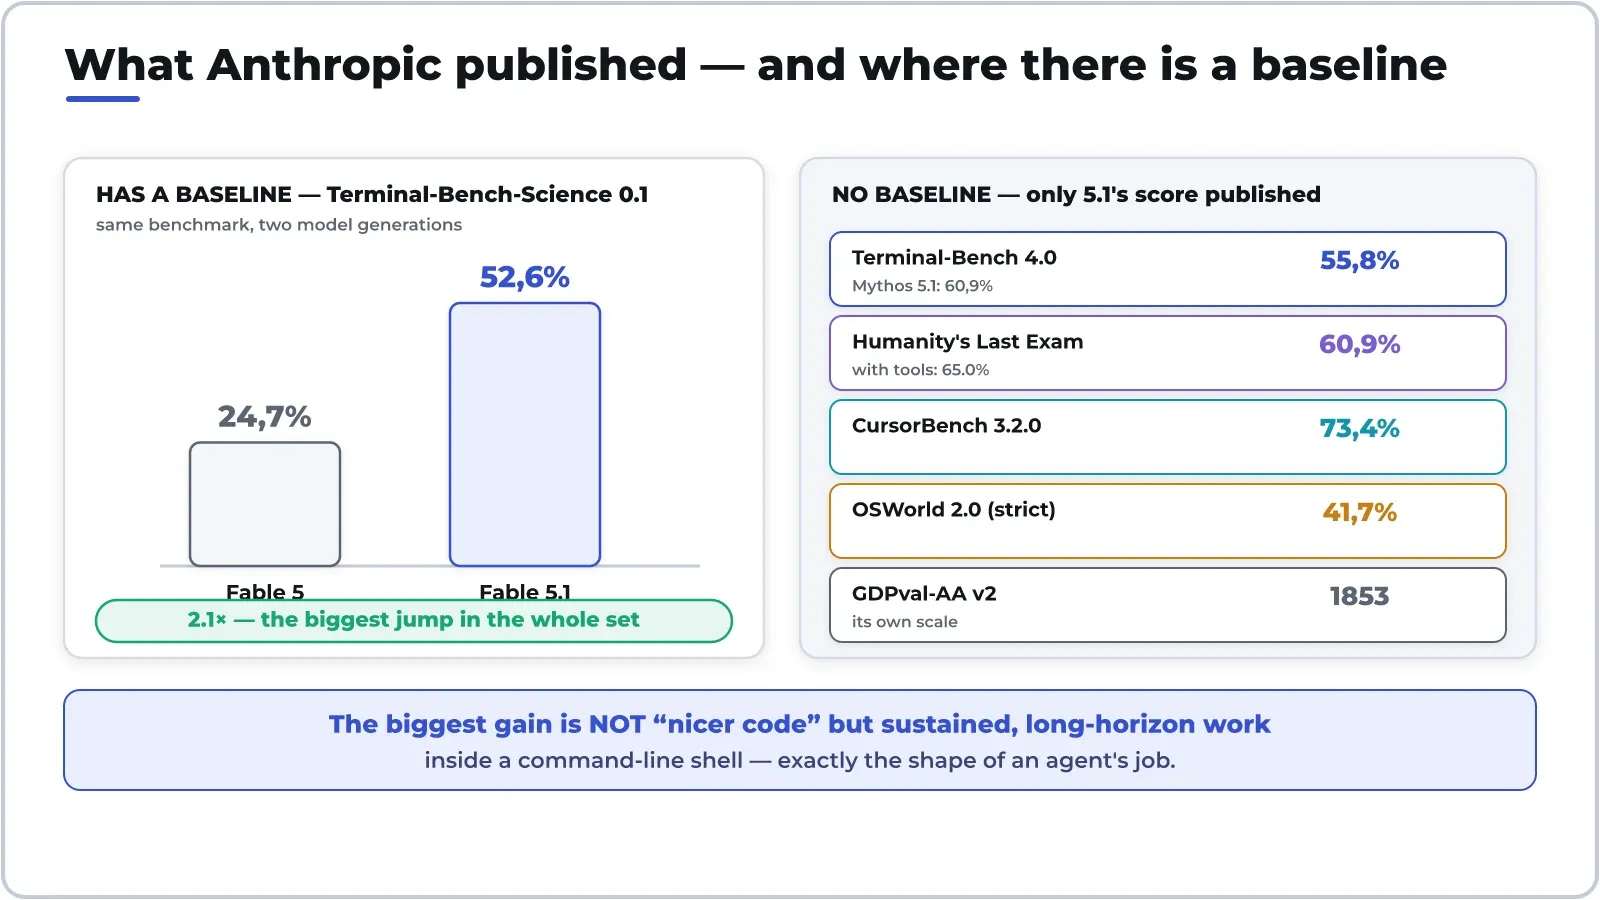Click the "its own scale" note
1600x900 pixels.
tap(904, 622)
